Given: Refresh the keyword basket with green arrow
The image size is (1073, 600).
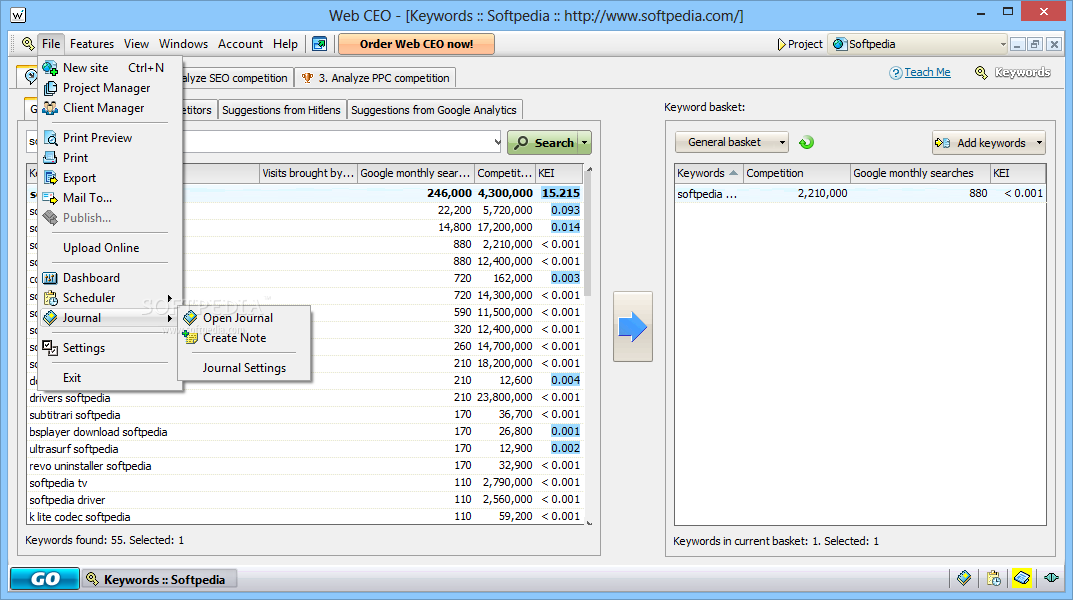Looking at the screenshot, I should point(807,142).
